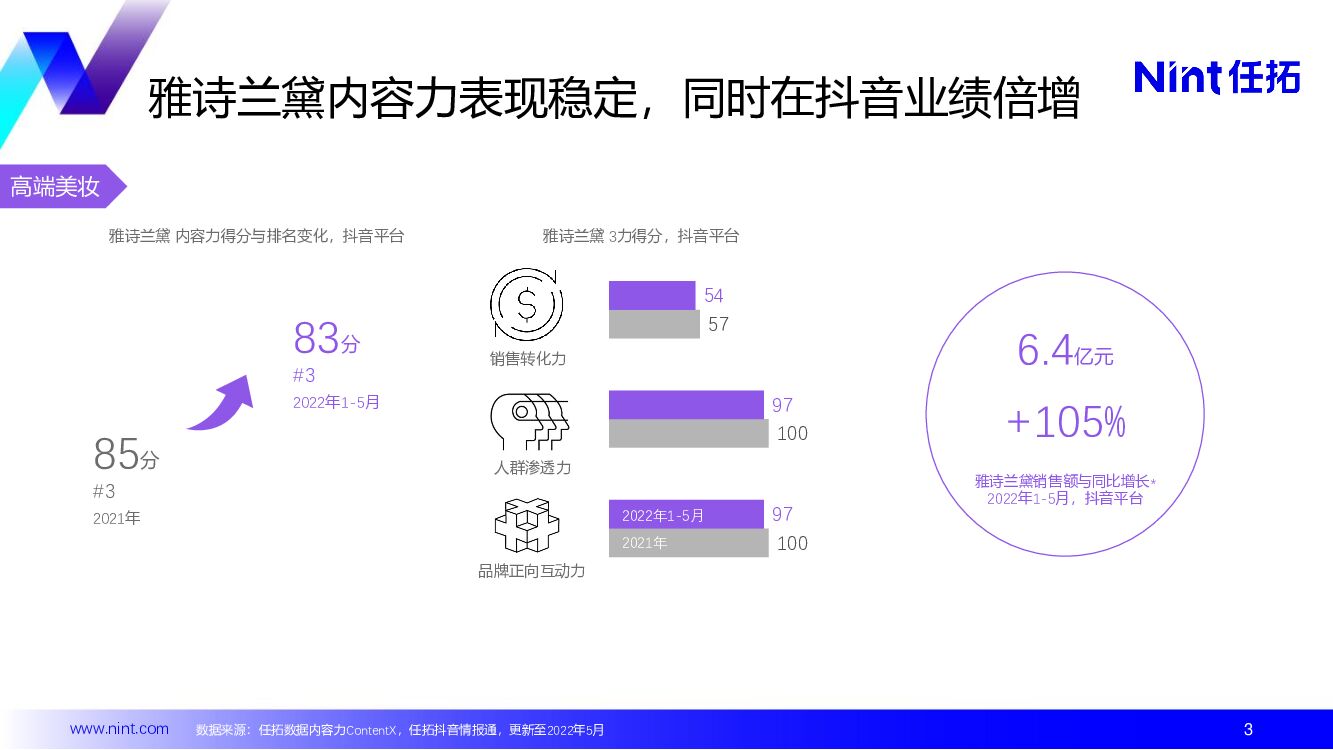The image size is (1333, 750).
Task: Select the 6.4亿元 sales figure
Action: click(1065, 350)
